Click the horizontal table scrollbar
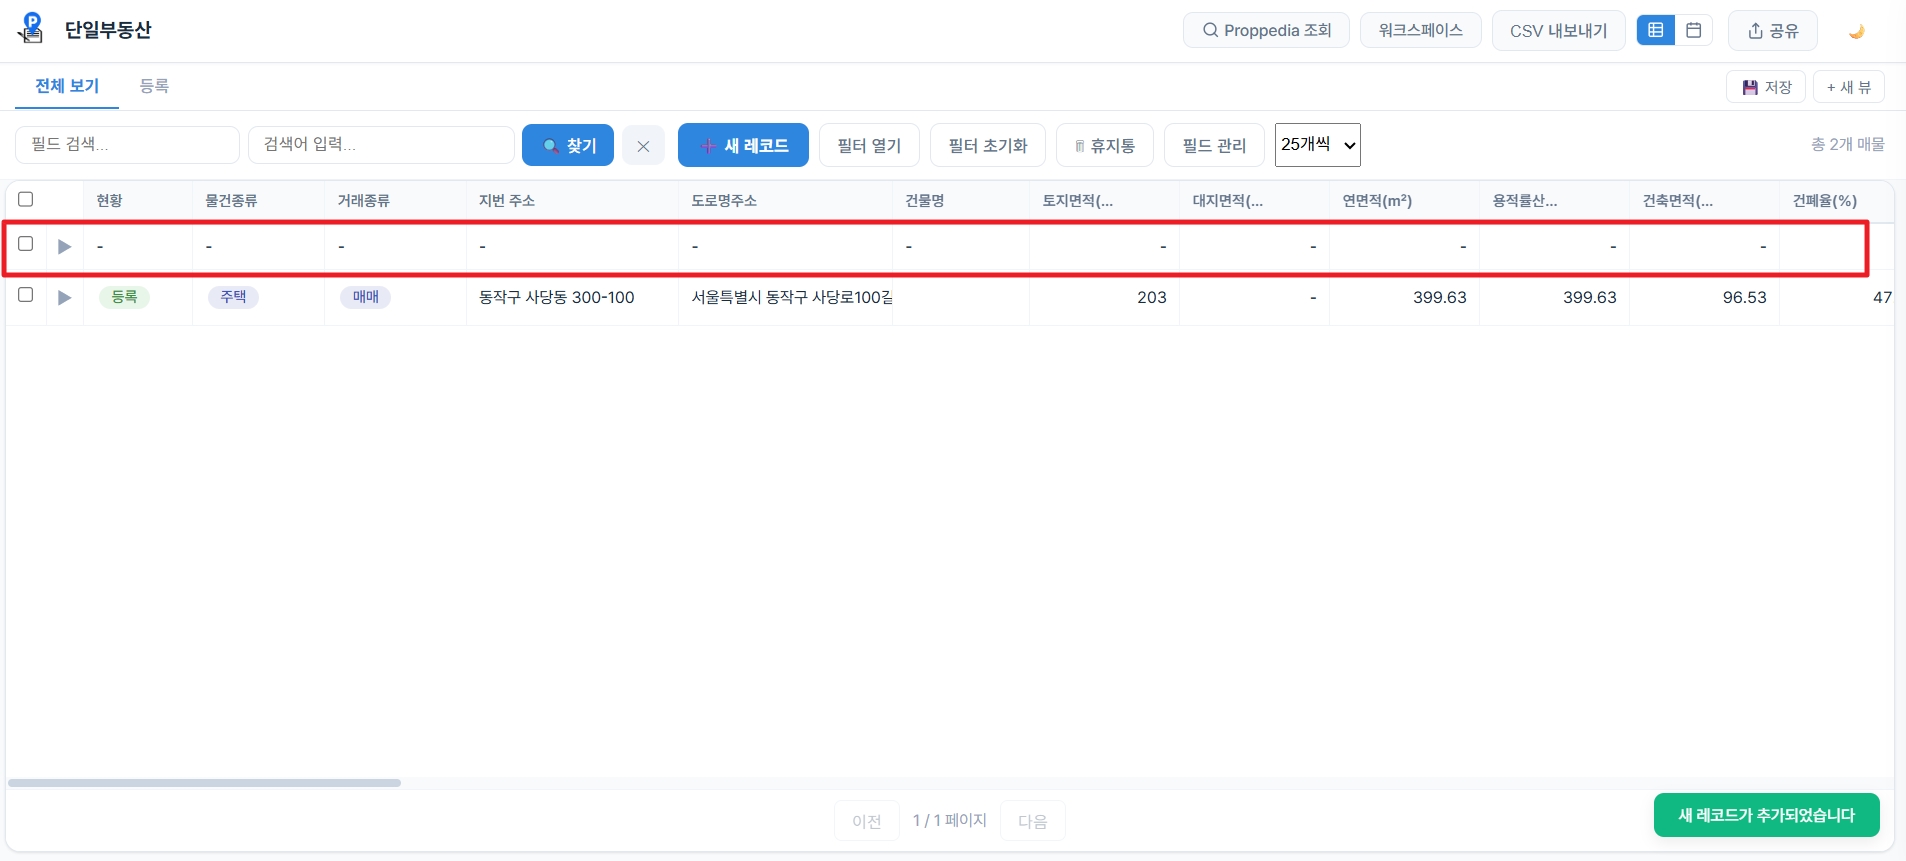 coord(204,783)
